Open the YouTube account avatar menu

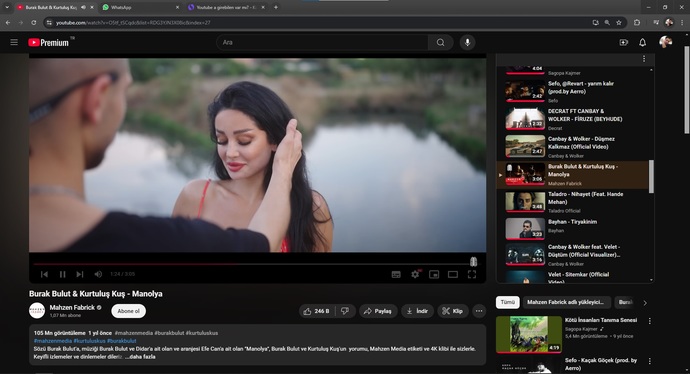click(x=665, y=42)
